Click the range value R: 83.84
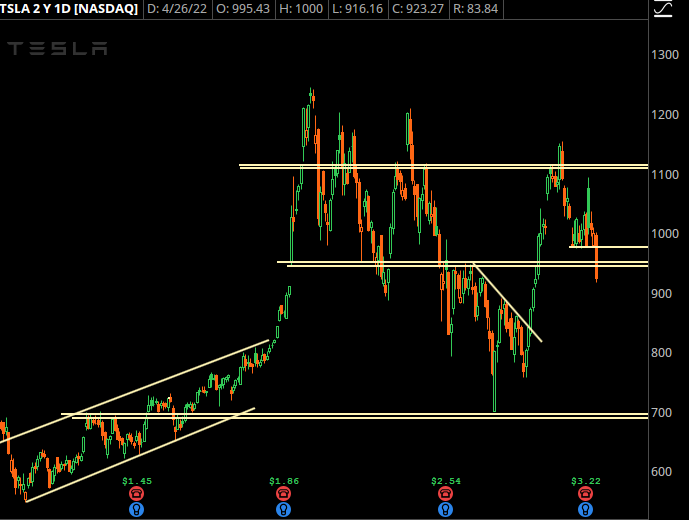The height and width of the screenshot is (520, 689). coord(475,9)
